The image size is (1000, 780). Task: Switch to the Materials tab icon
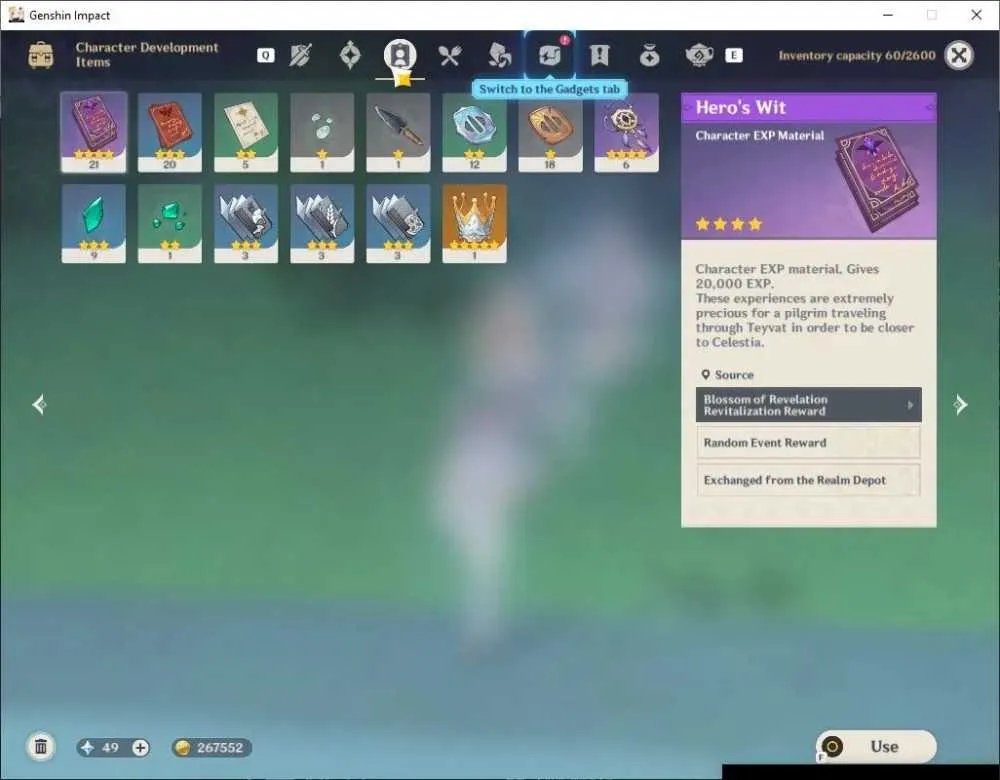499,55
